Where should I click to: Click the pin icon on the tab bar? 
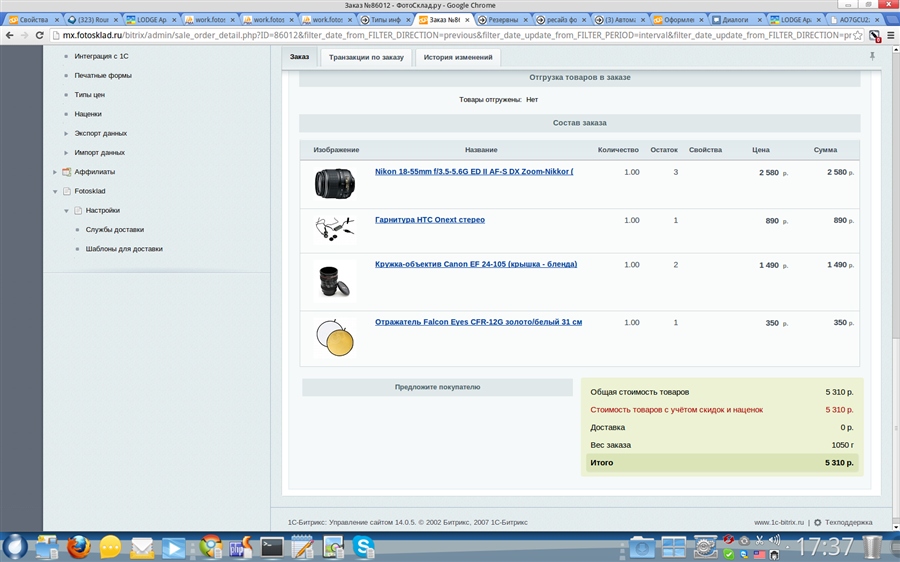click(872, 57)
